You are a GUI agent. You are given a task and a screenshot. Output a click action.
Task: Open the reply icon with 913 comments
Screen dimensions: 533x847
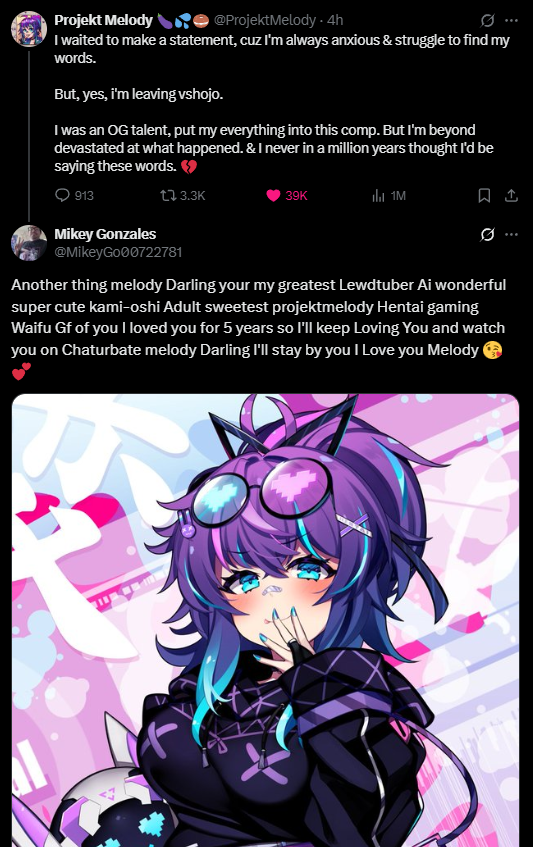(x=63, y=196)
